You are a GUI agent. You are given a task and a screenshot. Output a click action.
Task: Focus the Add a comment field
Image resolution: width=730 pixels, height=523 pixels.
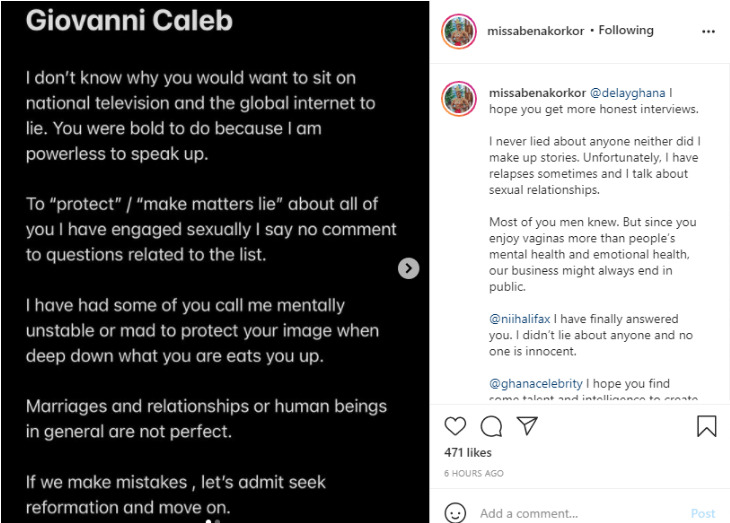click(582, 513)
